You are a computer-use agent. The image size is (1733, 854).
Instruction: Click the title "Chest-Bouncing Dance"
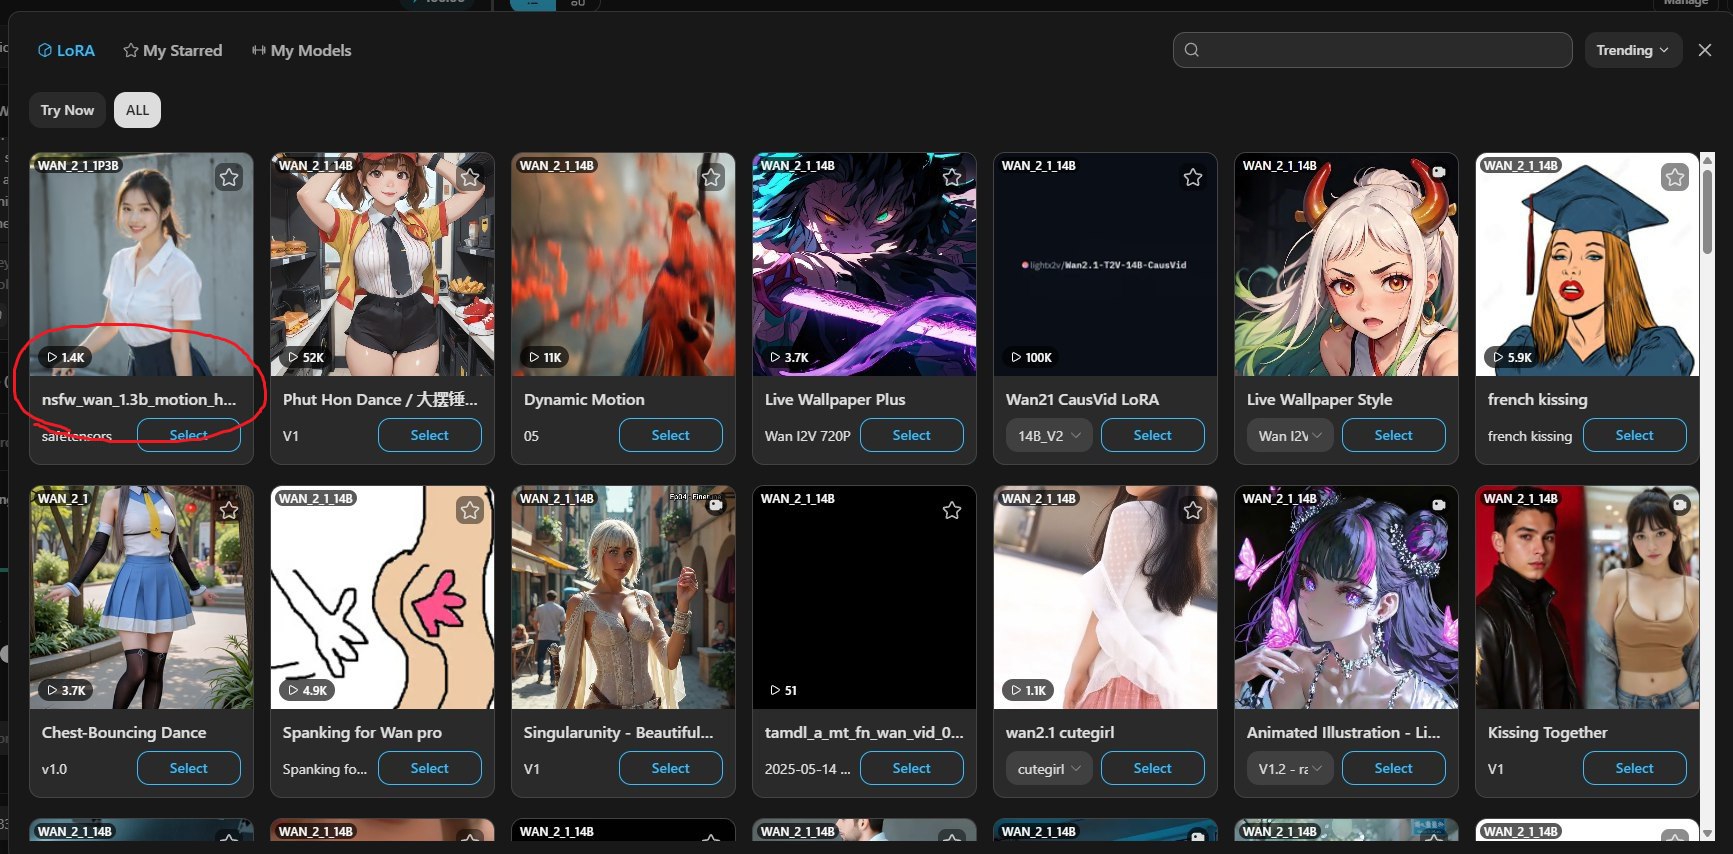point(124,733)
